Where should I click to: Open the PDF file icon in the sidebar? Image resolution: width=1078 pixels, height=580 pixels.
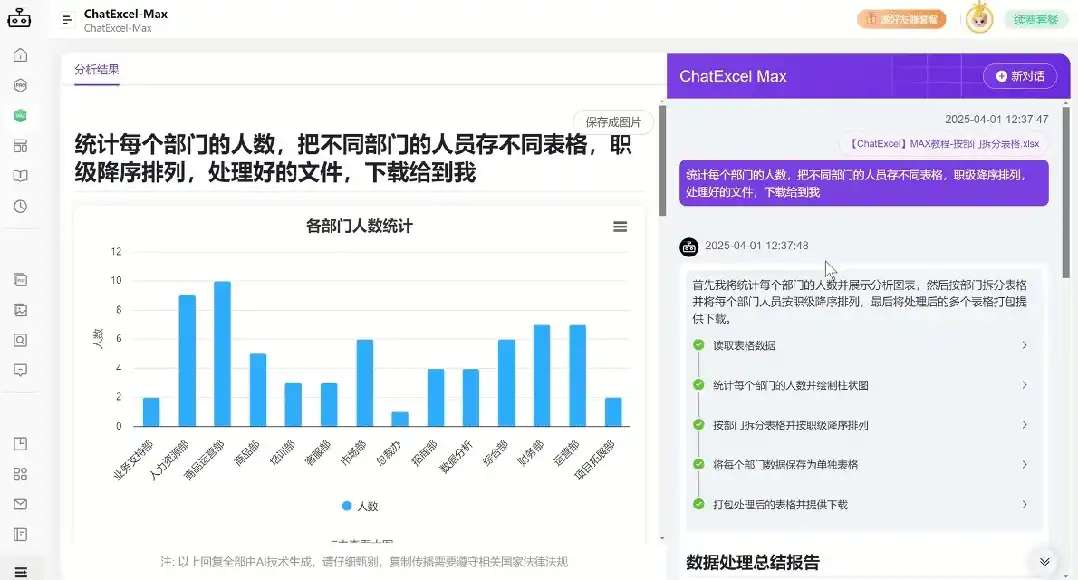tap(21, 280)
